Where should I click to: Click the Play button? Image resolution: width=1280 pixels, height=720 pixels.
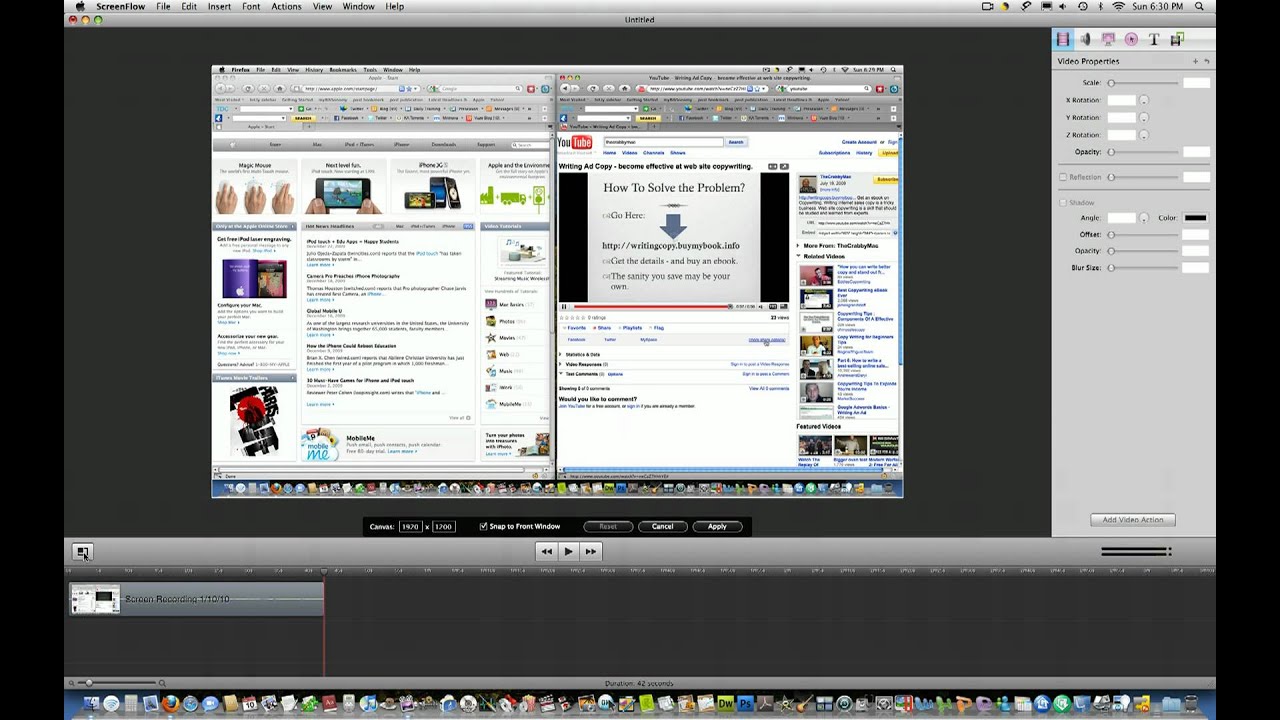(x=568, y=551)
